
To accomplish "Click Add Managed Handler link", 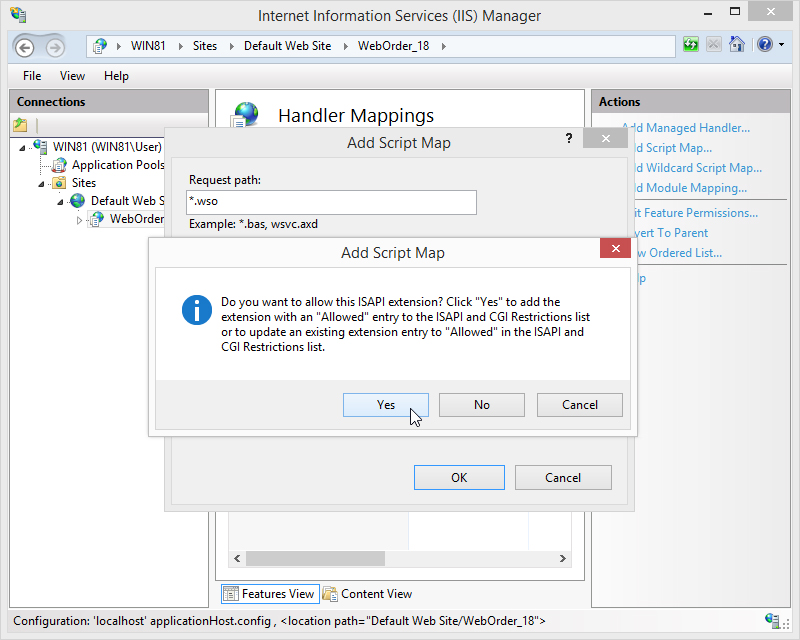I will pos(686,128).
